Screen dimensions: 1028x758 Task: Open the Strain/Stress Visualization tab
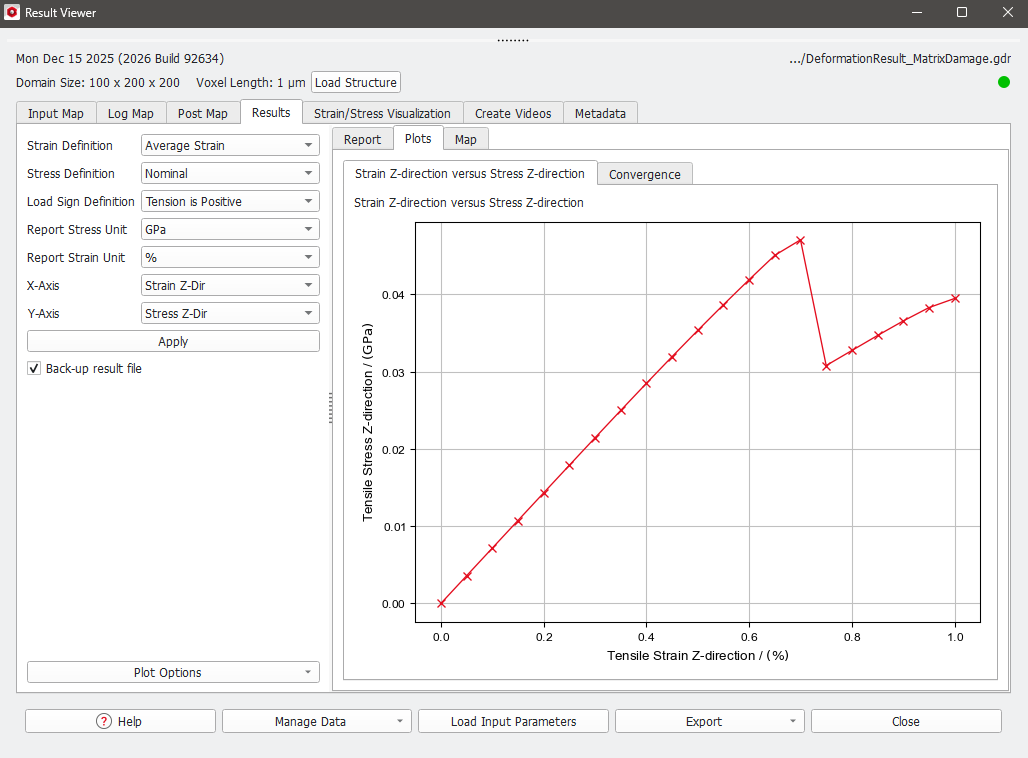(382, 113)
